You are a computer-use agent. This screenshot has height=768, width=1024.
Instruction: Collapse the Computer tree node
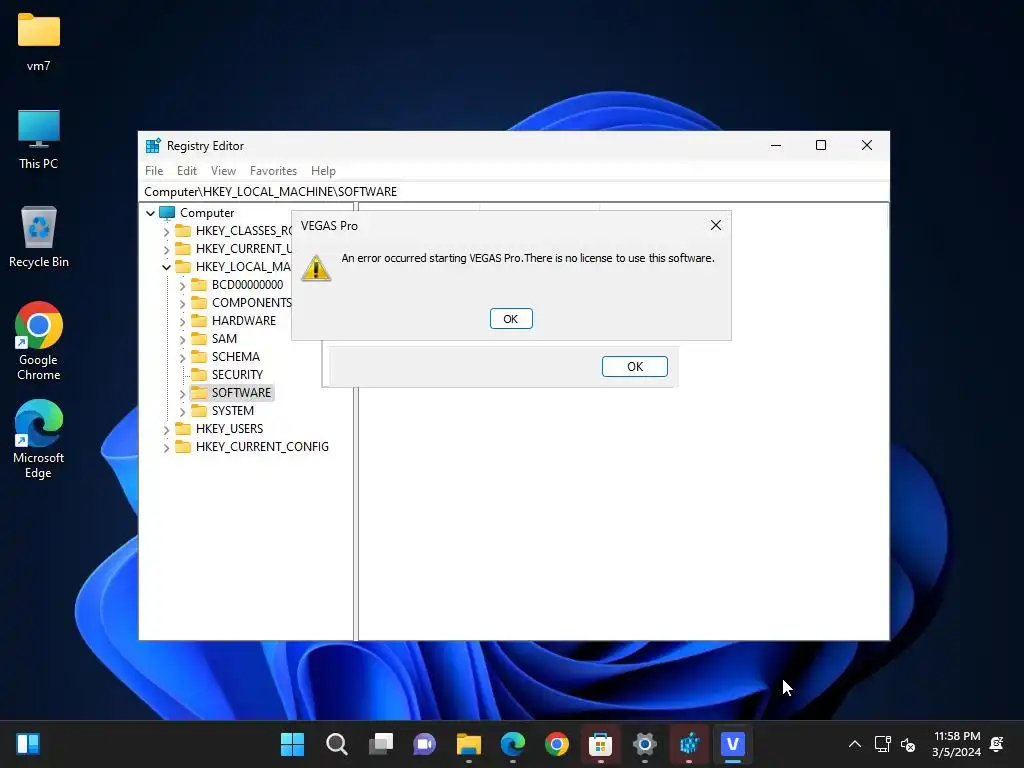point(150,213)
